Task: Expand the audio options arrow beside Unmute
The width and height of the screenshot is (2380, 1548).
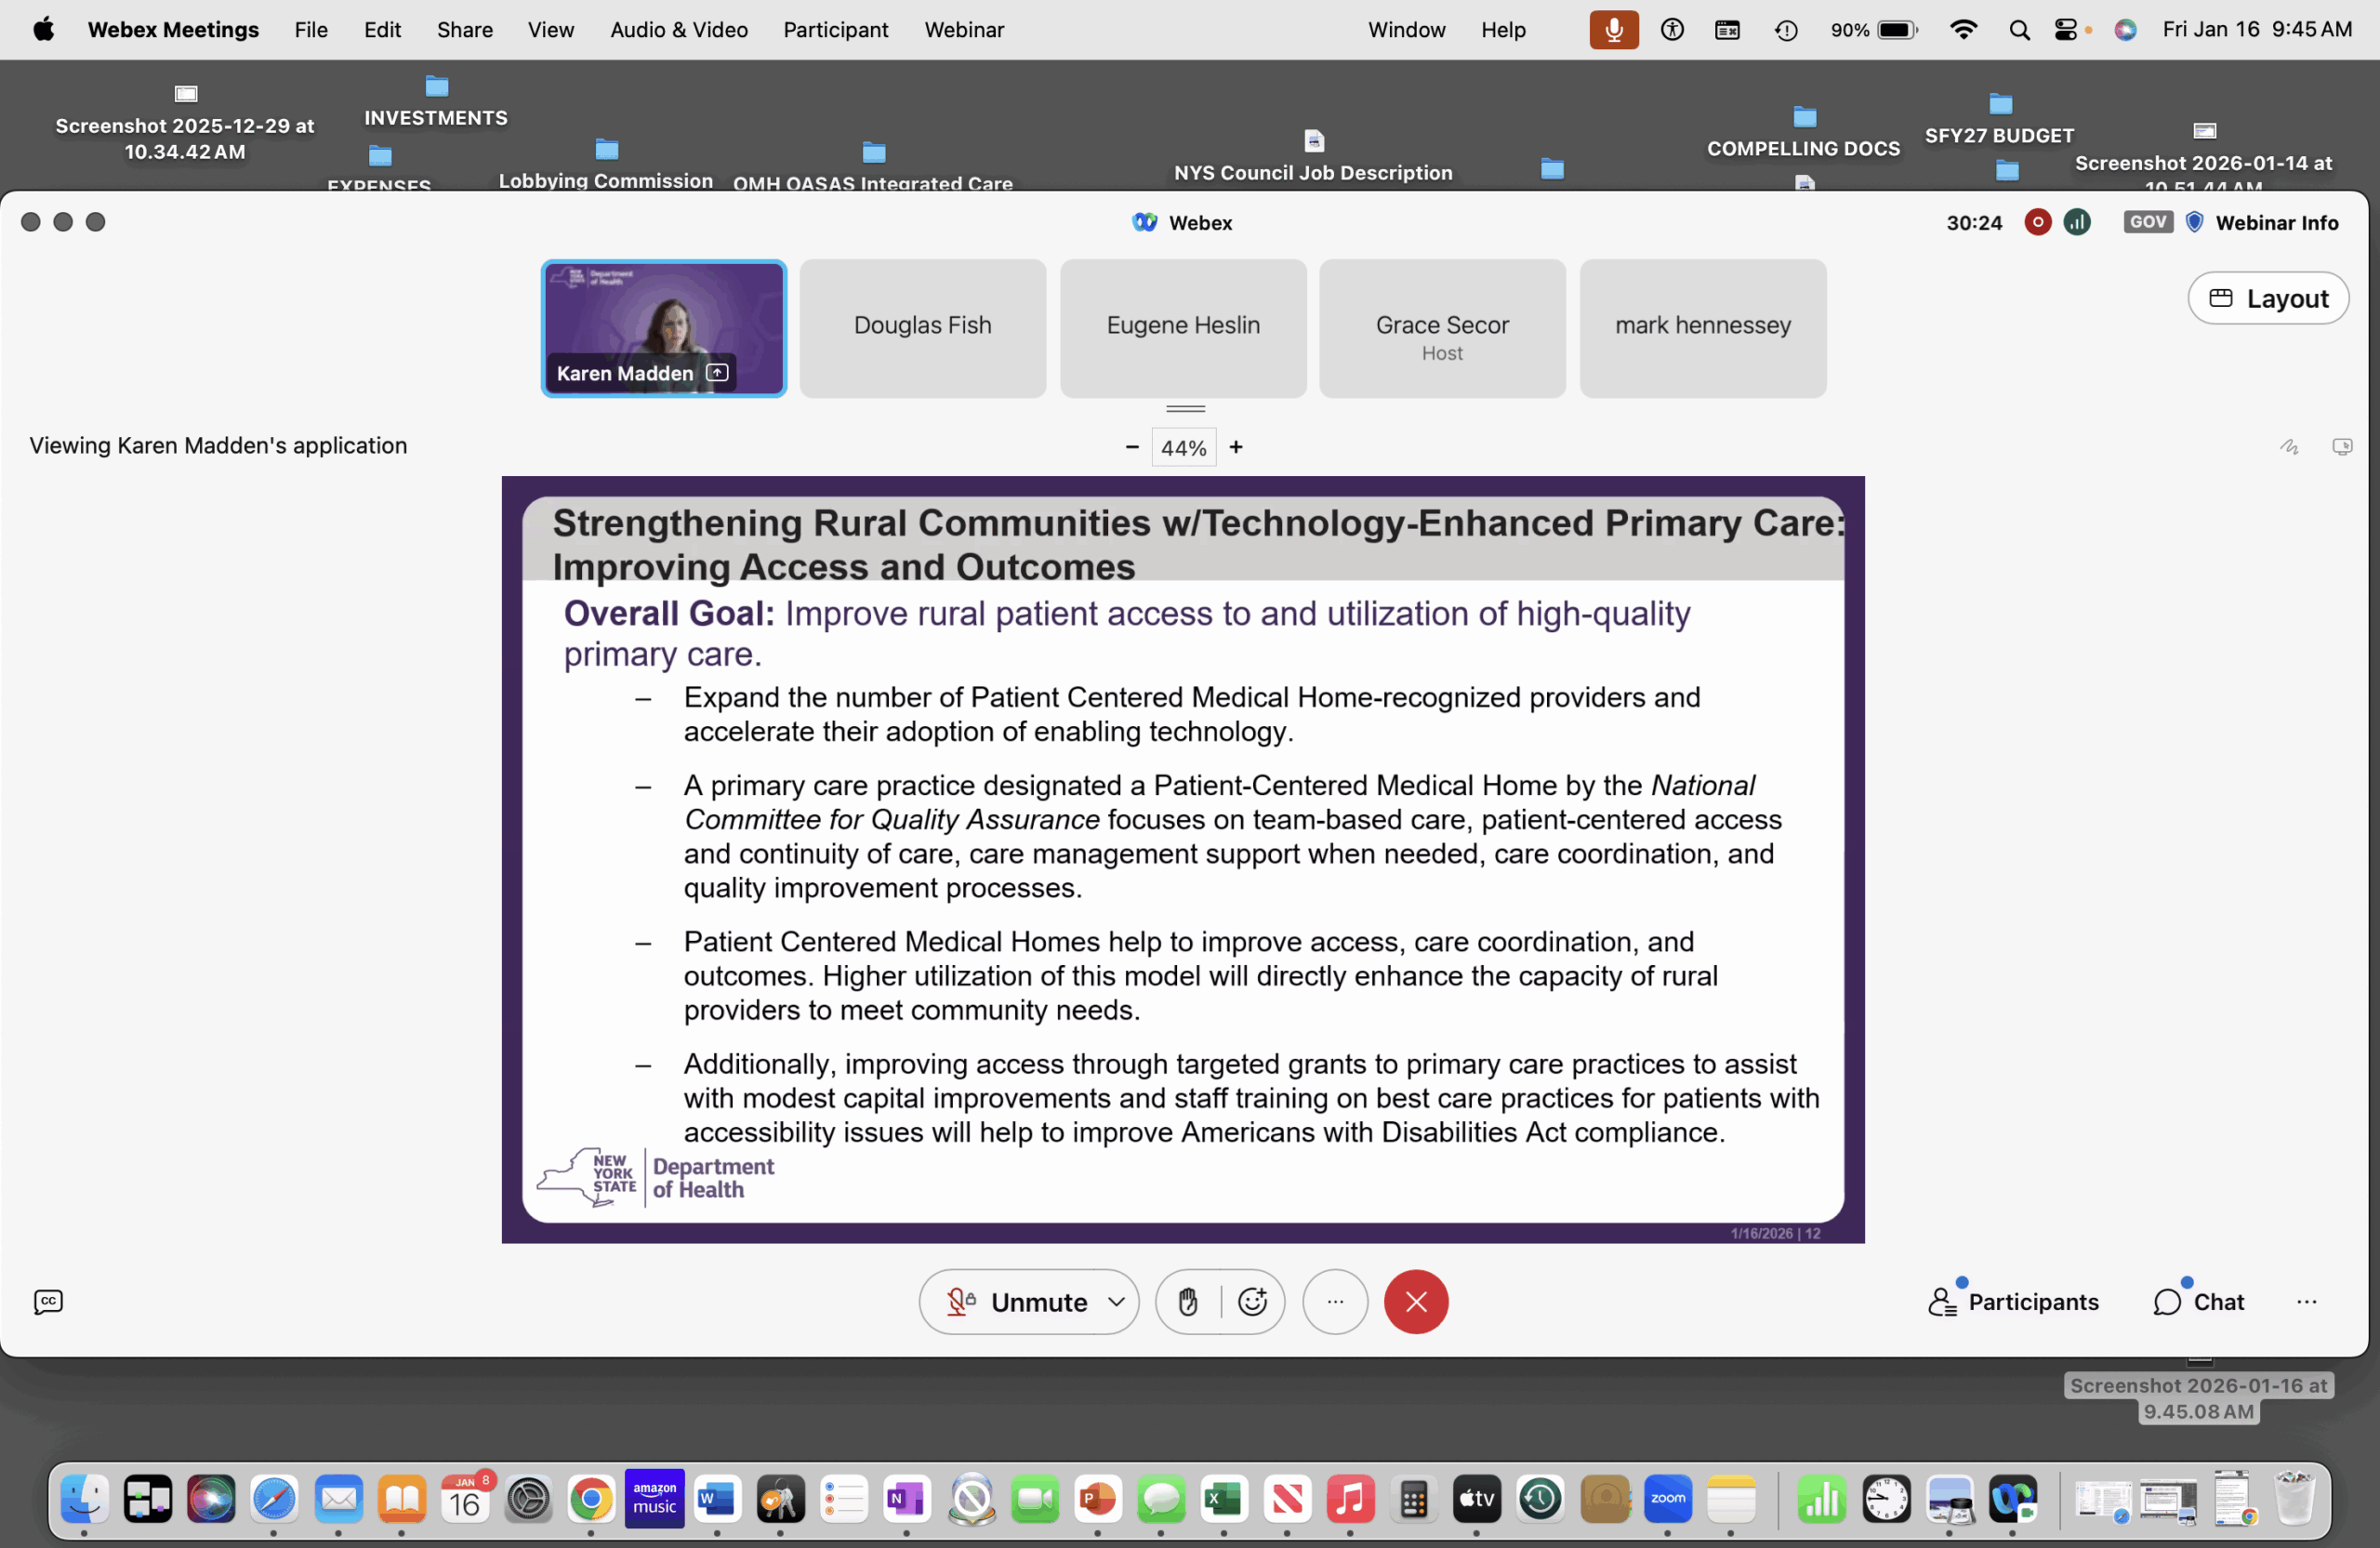Action: 1116,1302
